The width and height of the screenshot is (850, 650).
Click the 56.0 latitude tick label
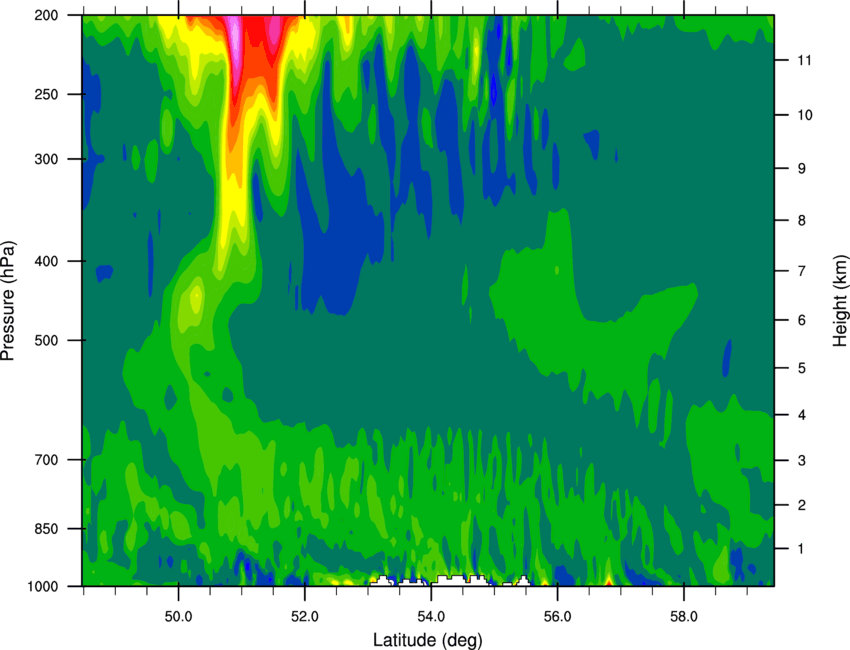tap(557, 616)
